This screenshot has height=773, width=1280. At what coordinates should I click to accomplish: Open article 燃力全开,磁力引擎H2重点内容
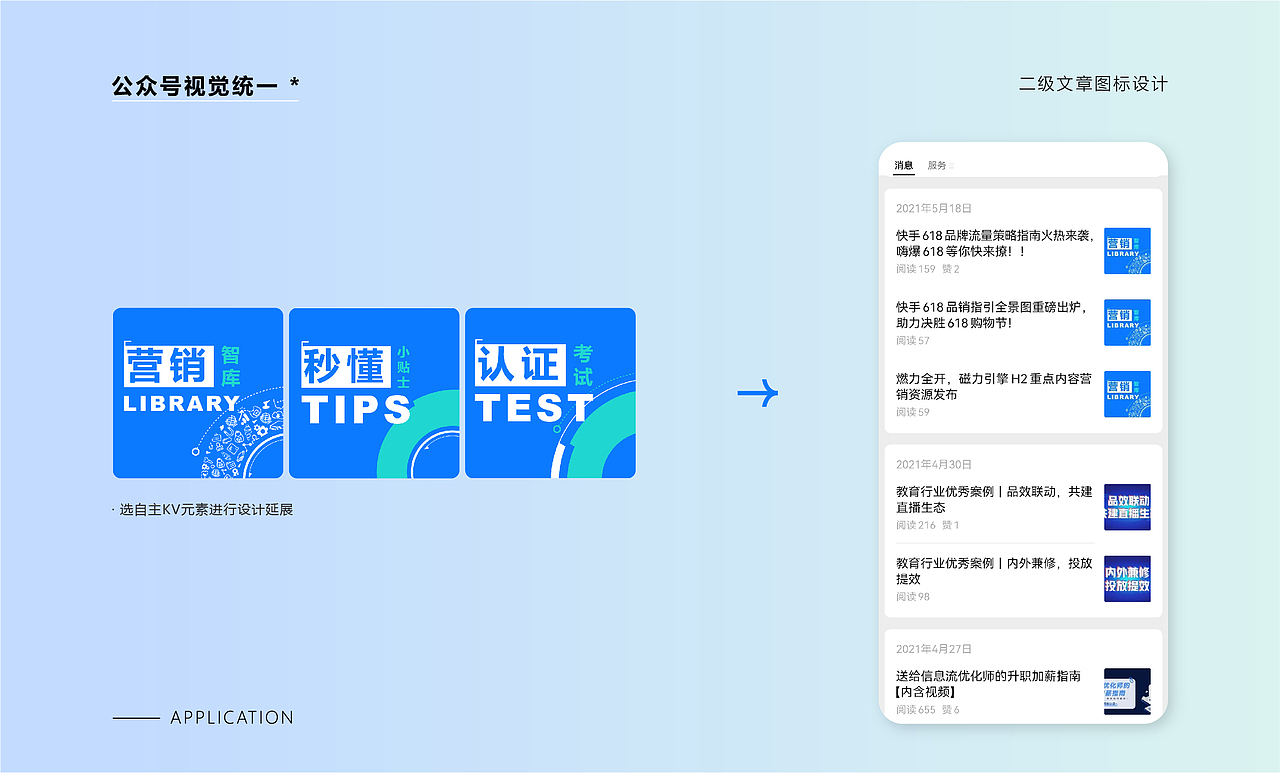(x=994, y=386)
